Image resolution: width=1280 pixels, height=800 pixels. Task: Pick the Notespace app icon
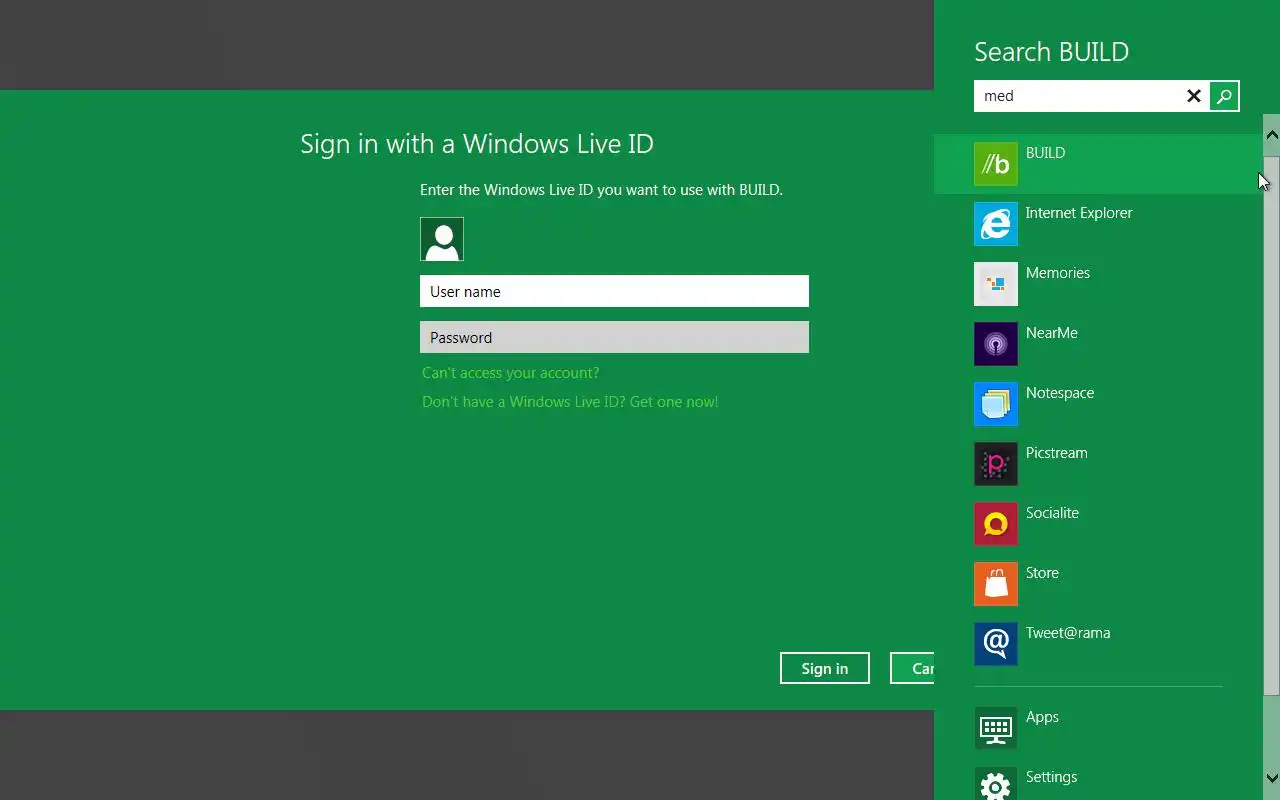pyautogui.click(x=996, y=404)
